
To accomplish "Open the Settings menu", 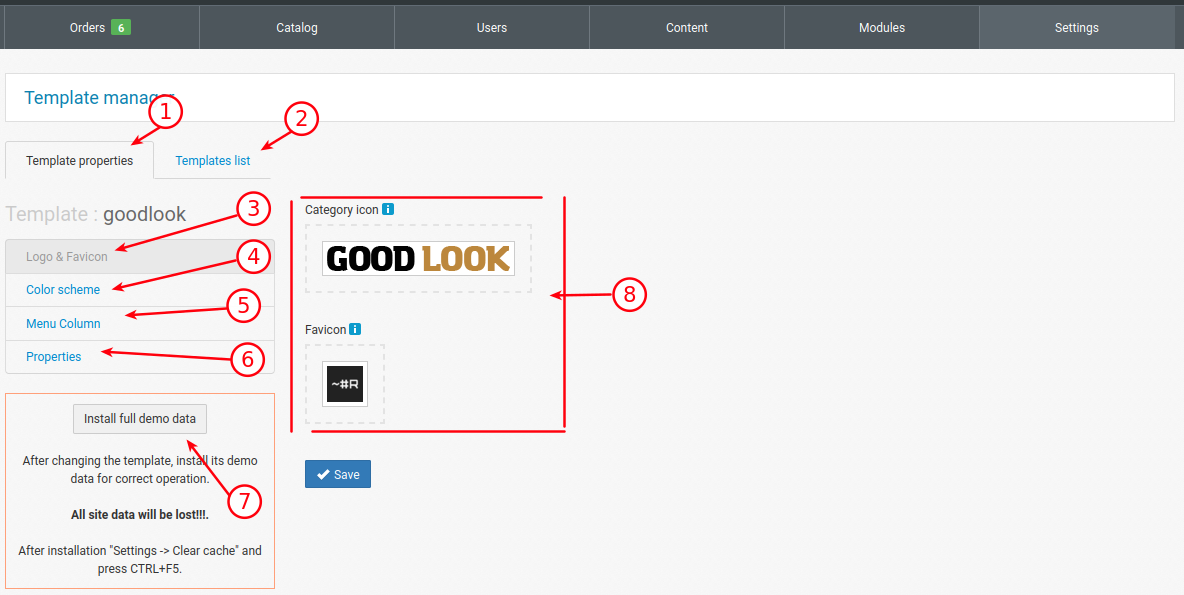I will click(1077, 27).
